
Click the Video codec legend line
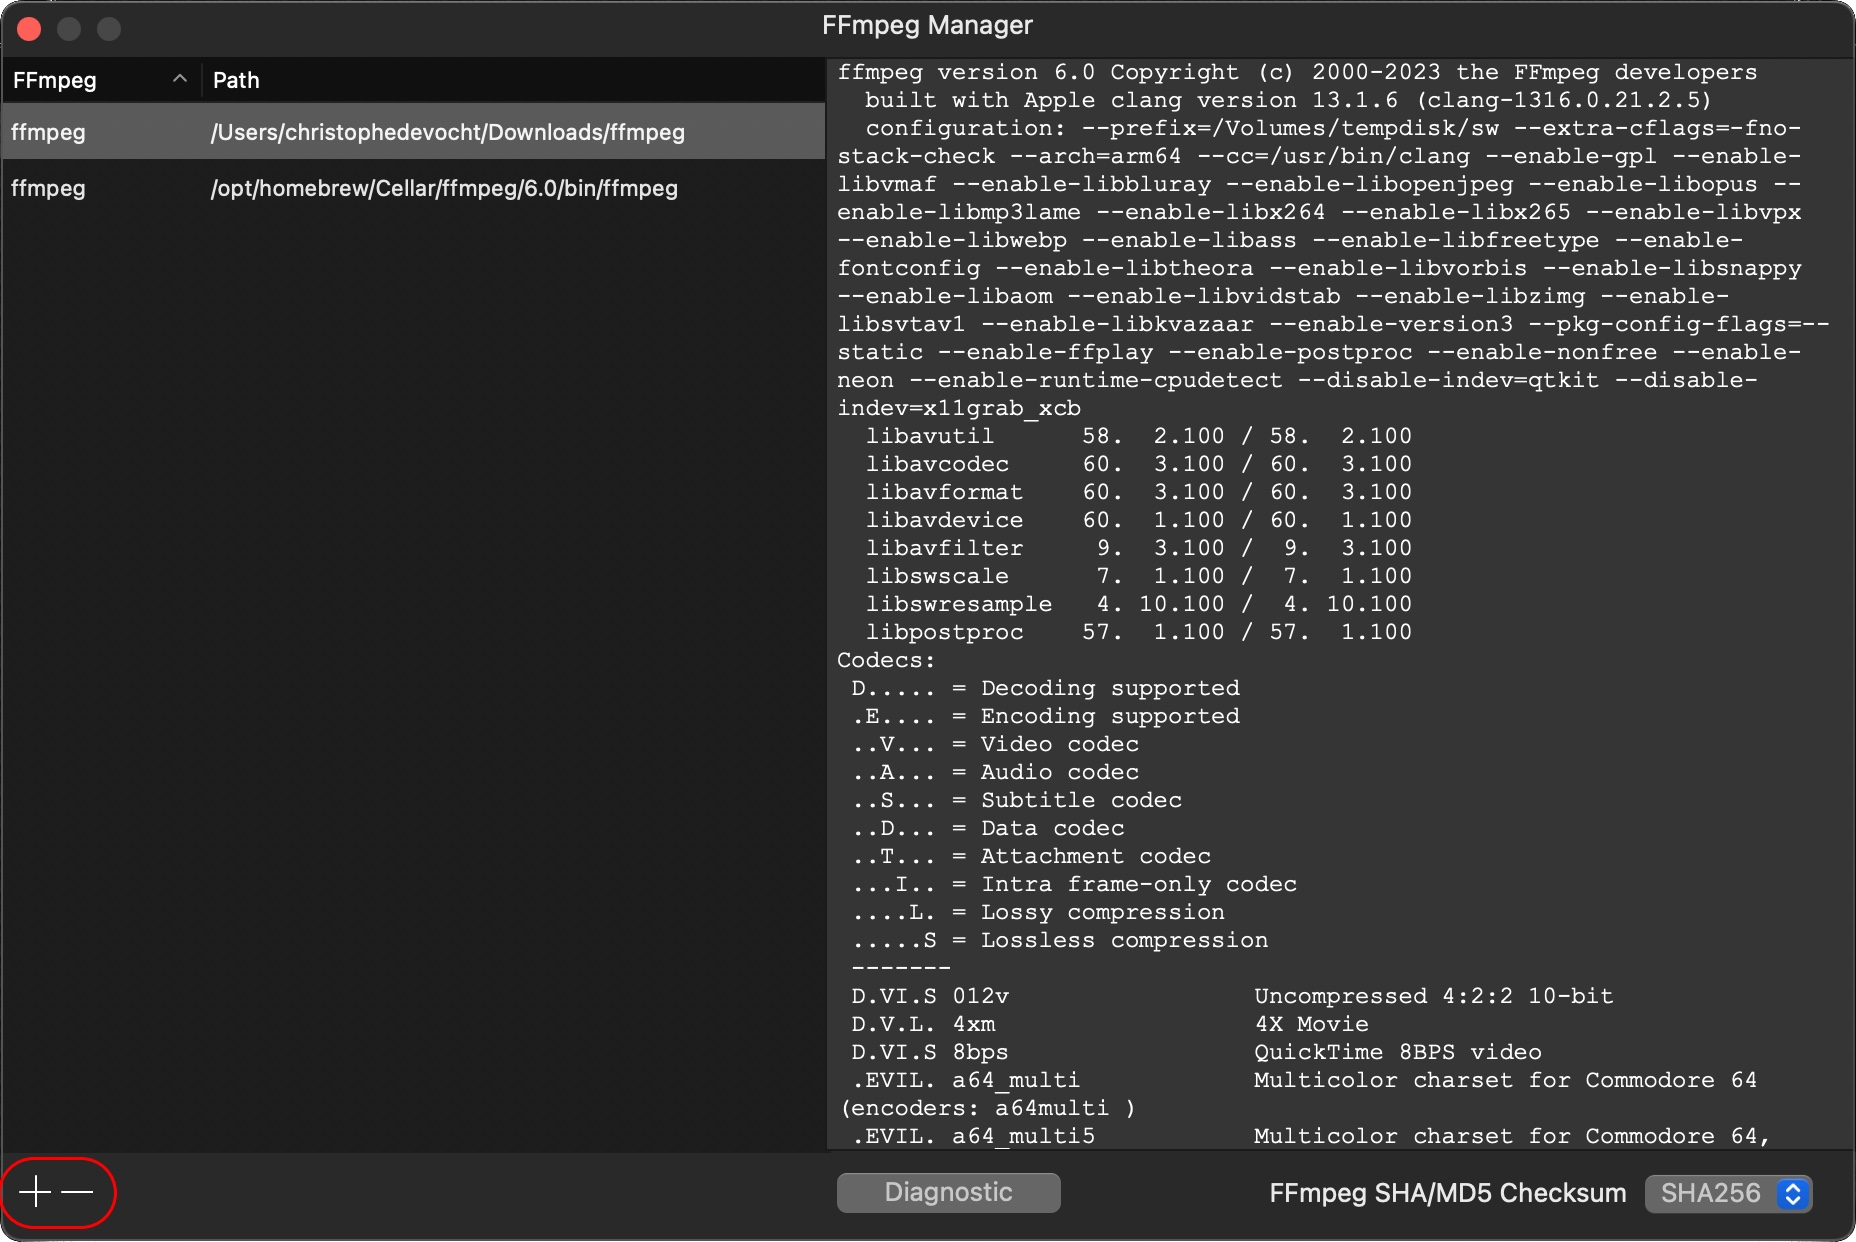point(995,744)
